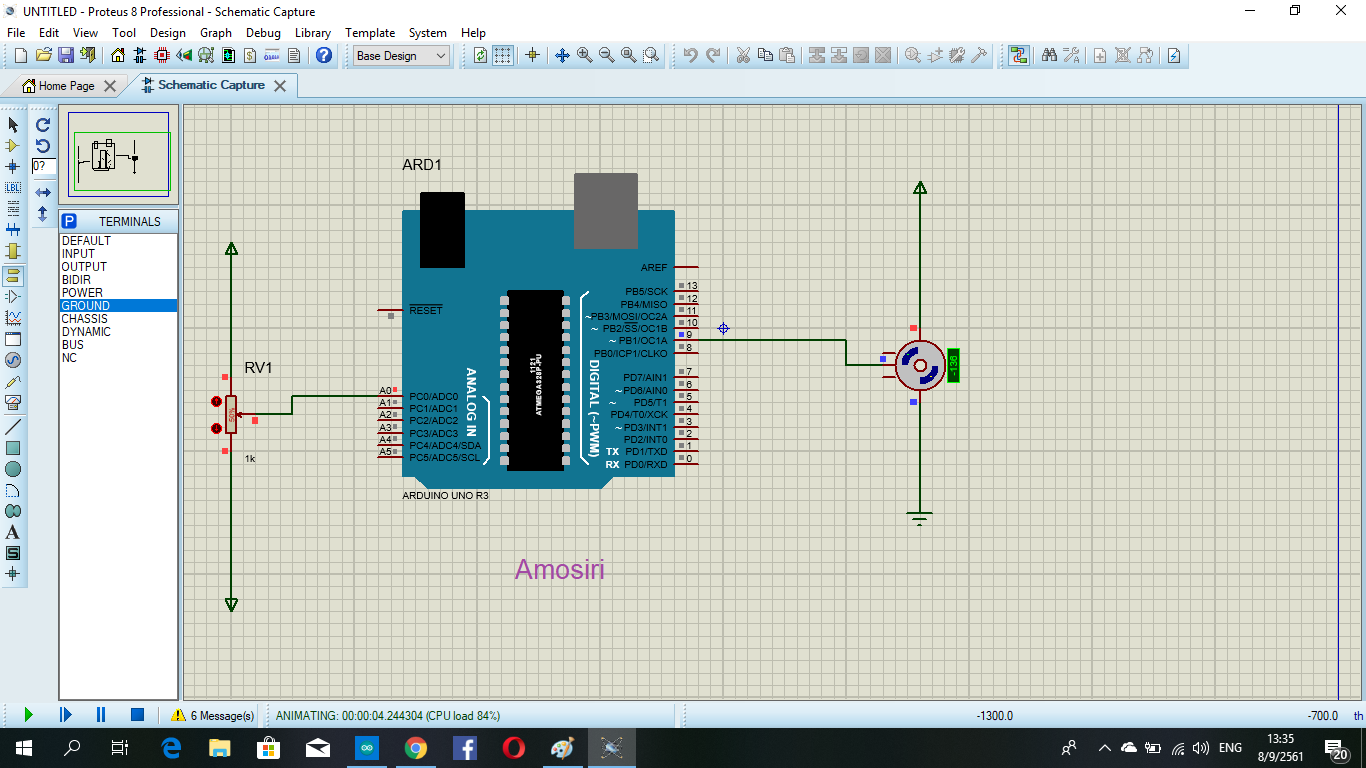
Task: Open the Debug menu
Action: (263, 33)
